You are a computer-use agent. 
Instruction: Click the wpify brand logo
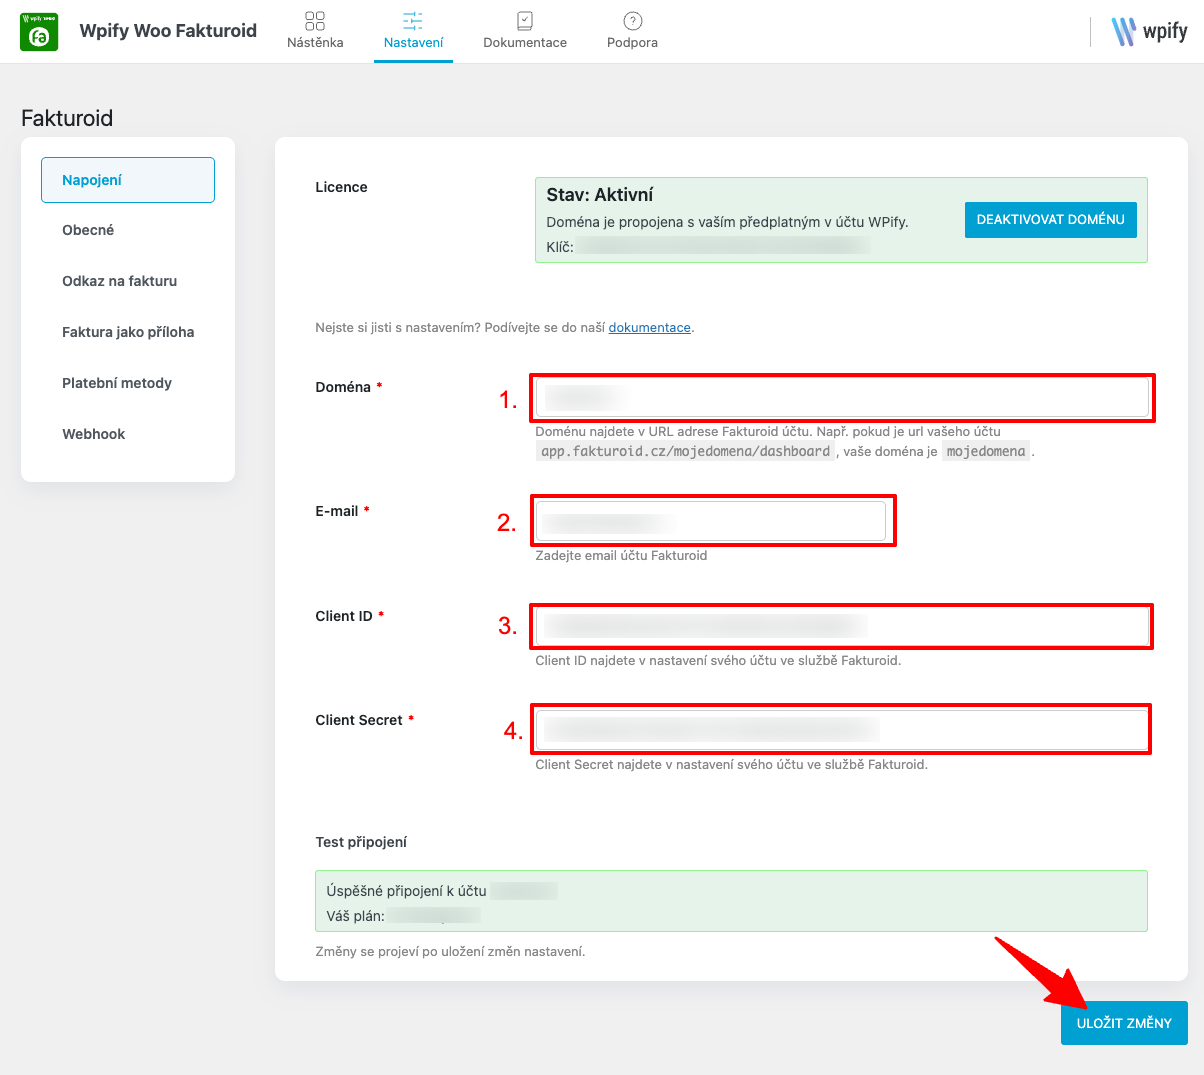pos(1150,31)
